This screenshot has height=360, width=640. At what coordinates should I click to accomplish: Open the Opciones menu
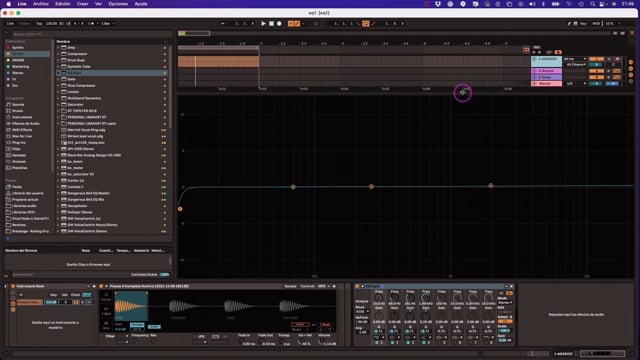click(x=118, y=4)
